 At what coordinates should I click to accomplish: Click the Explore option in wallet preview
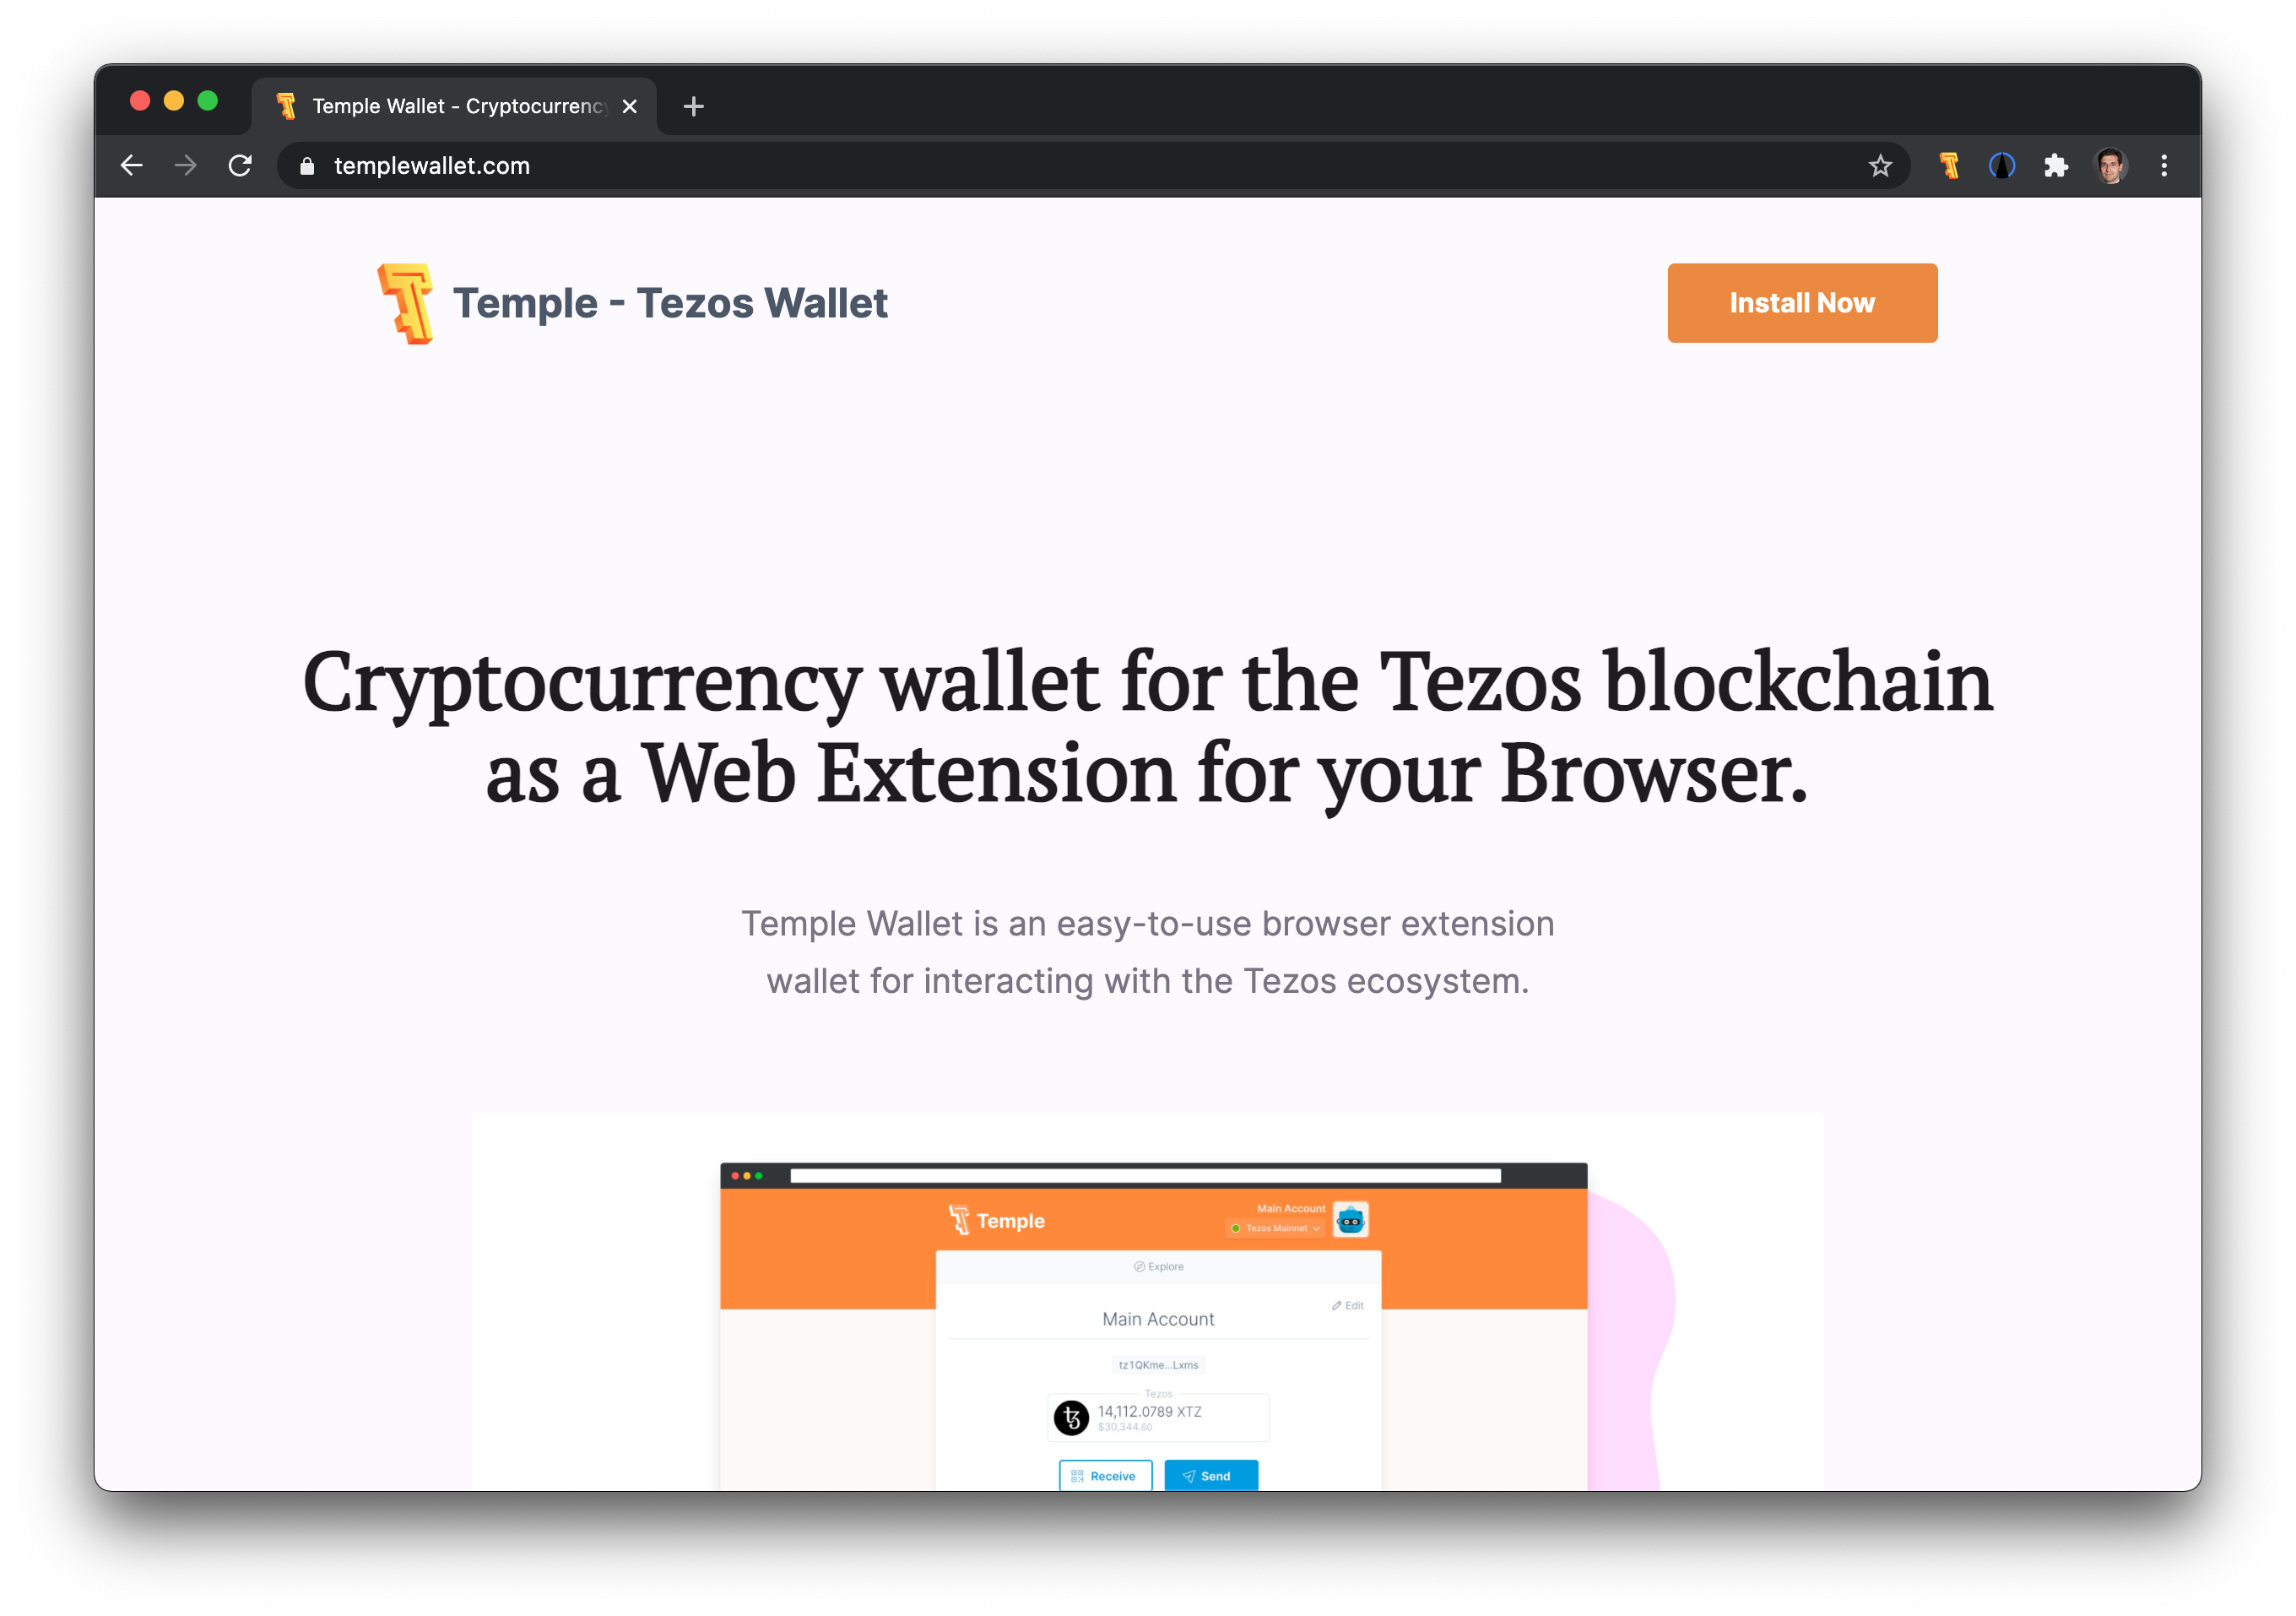[x=1157, y=1268]
